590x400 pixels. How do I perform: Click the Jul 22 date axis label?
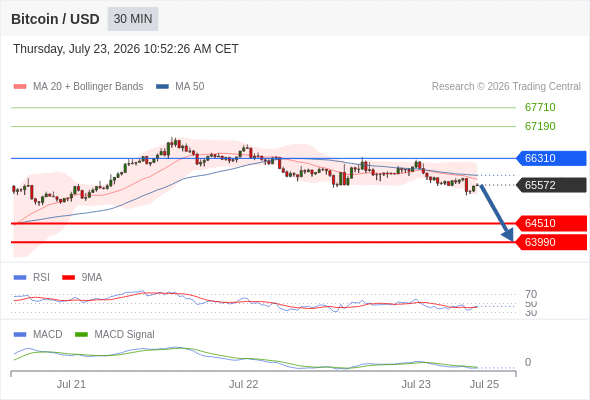243,384
